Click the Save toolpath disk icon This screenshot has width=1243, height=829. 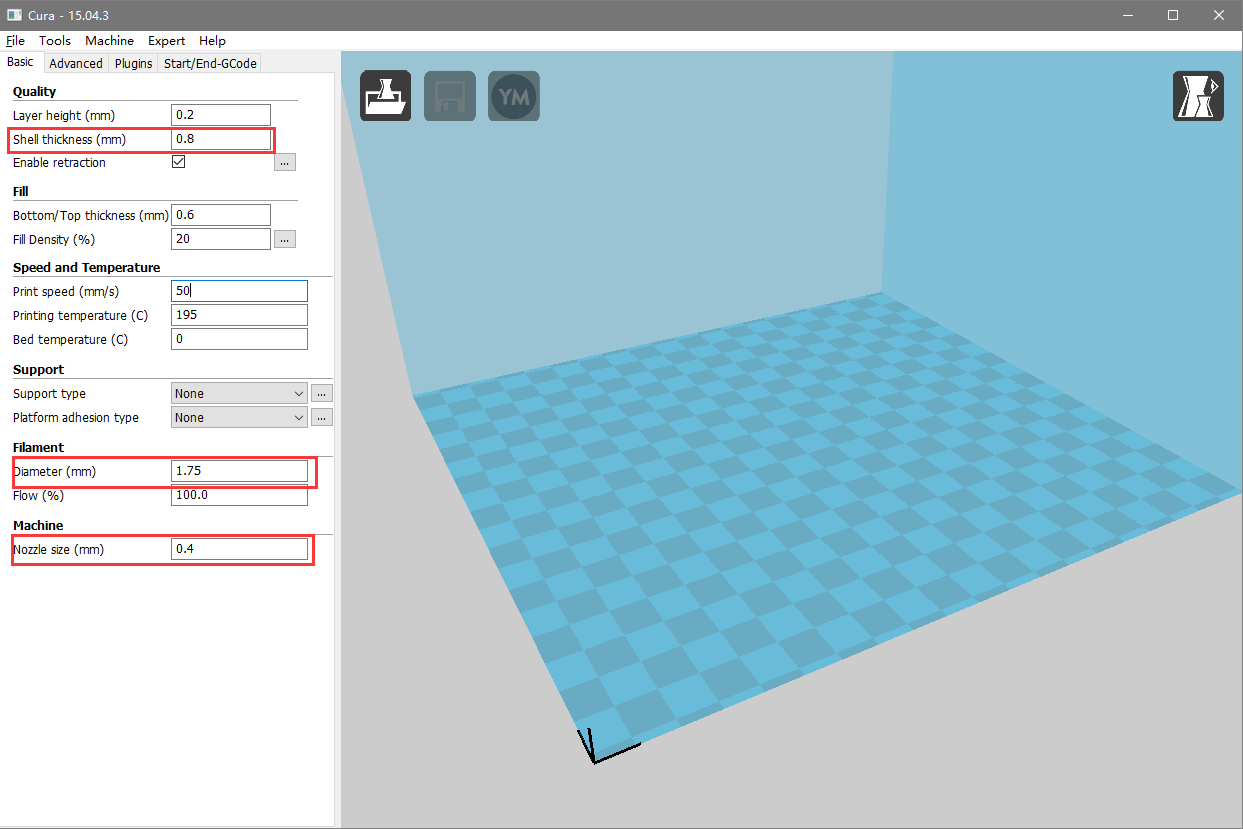click(x=449, y=97)
